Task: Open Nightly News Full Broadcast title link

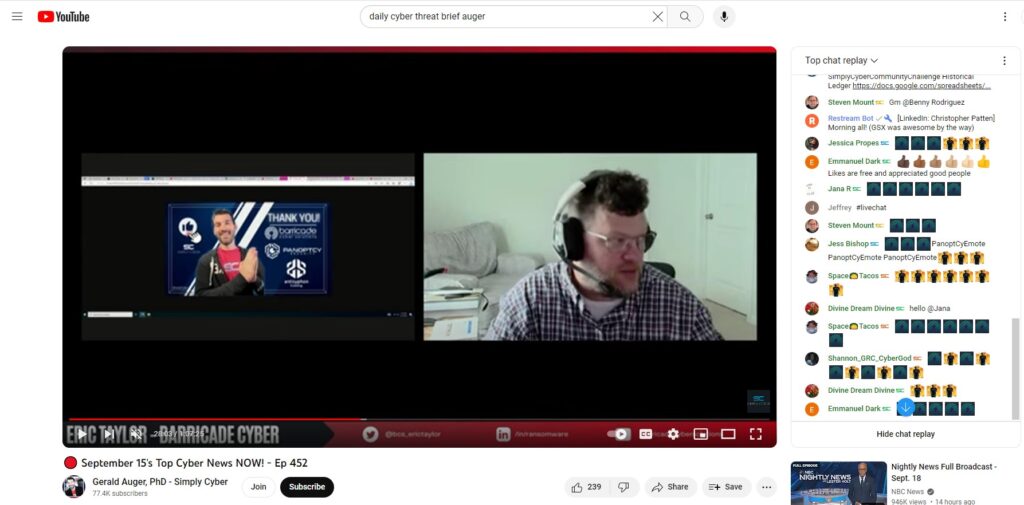Action: click(x=944, y=472)
